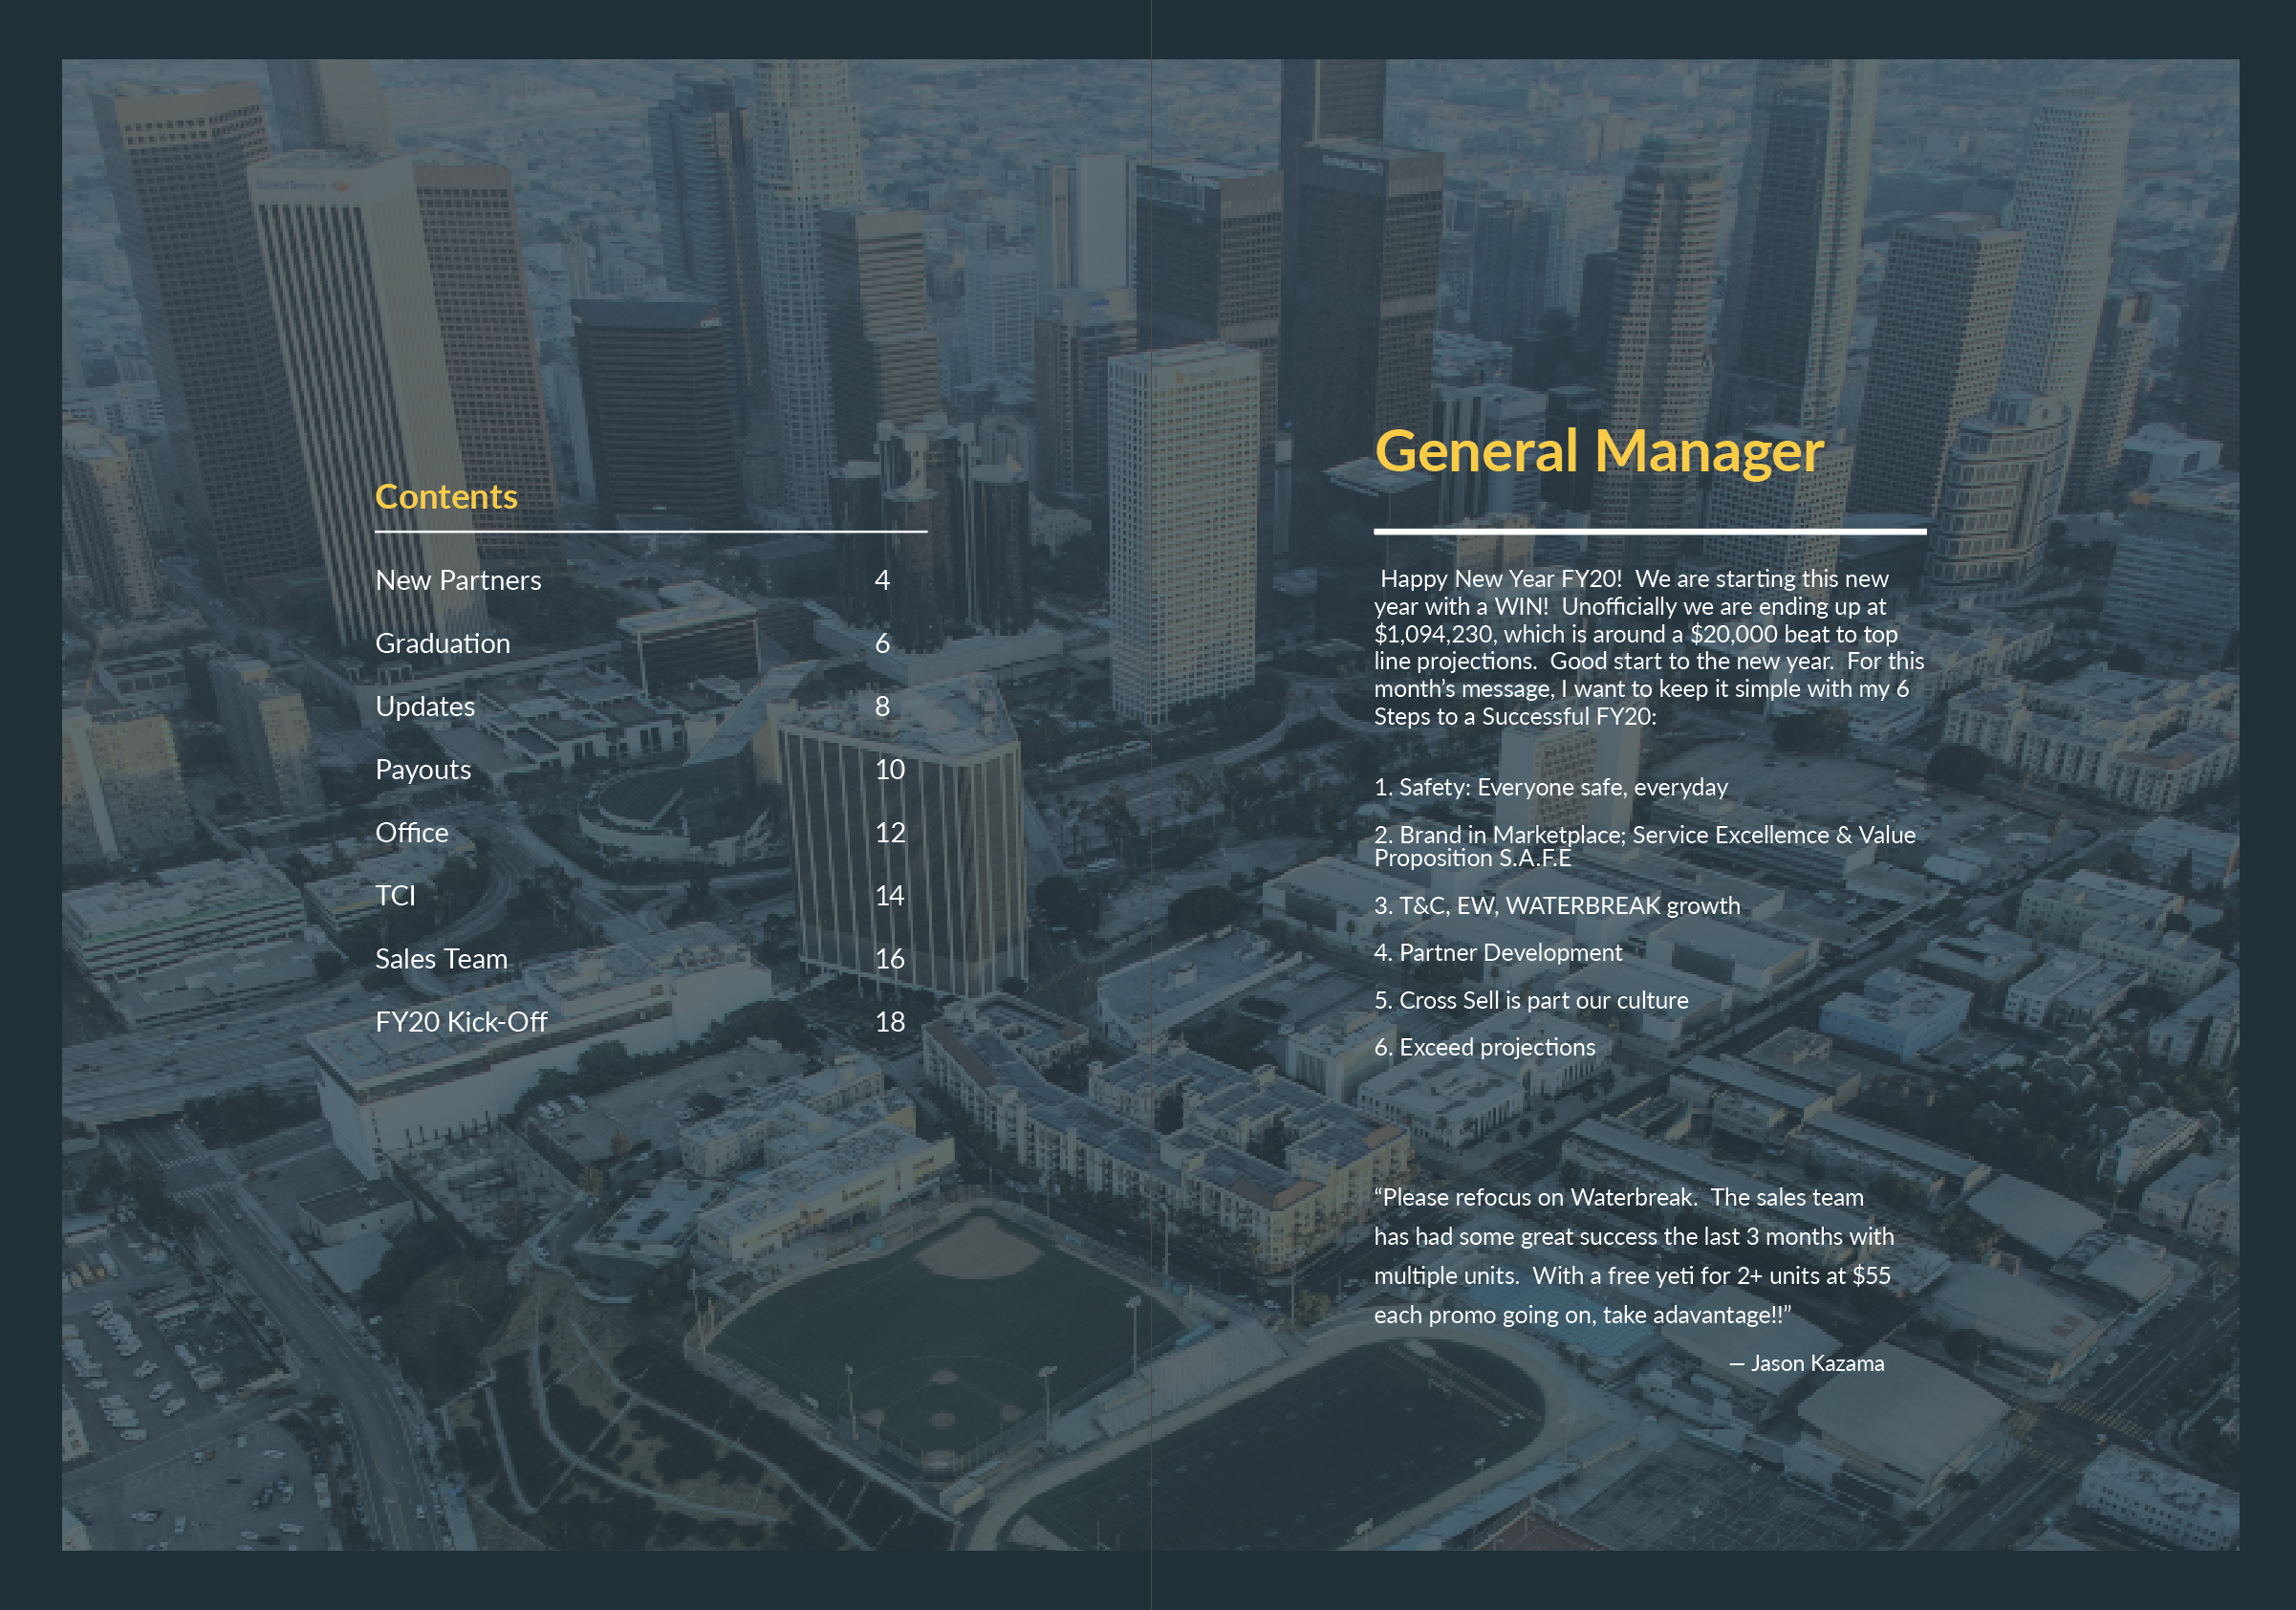The width and height of the screenshot is (2296, 1610).
Task: Select step 4 Partner Development
Action: [1497, 952]
